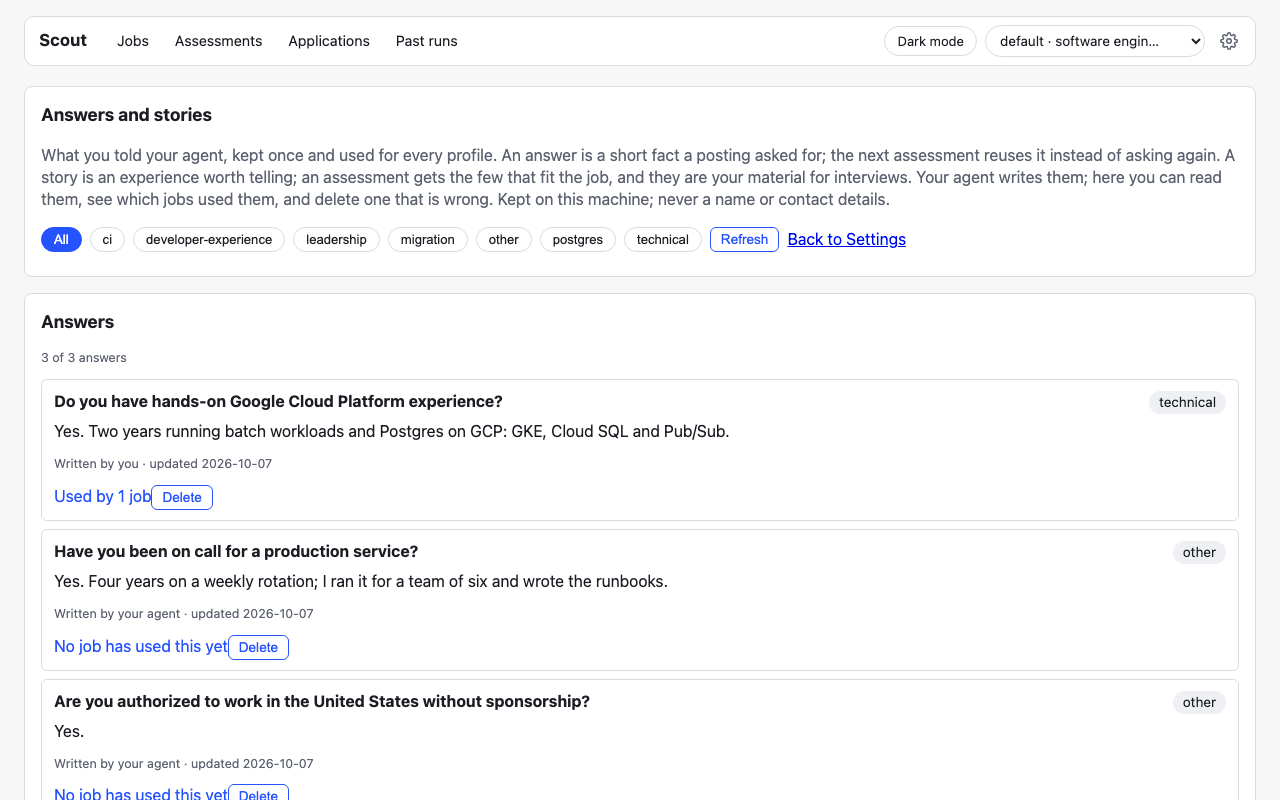Click the GKE, Cloud SQL and Pub/Sub answer text
The image size is (1280, 800).
coord(392,432)
